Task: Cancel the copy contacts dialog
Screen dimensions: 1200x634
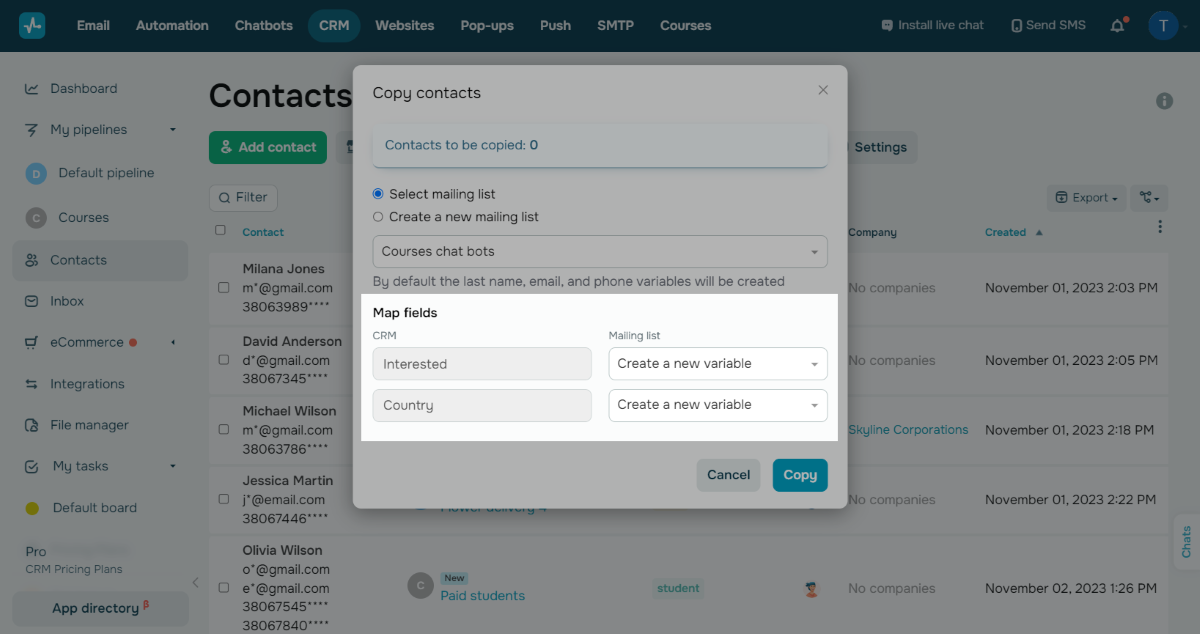Action: pos(728,475)
